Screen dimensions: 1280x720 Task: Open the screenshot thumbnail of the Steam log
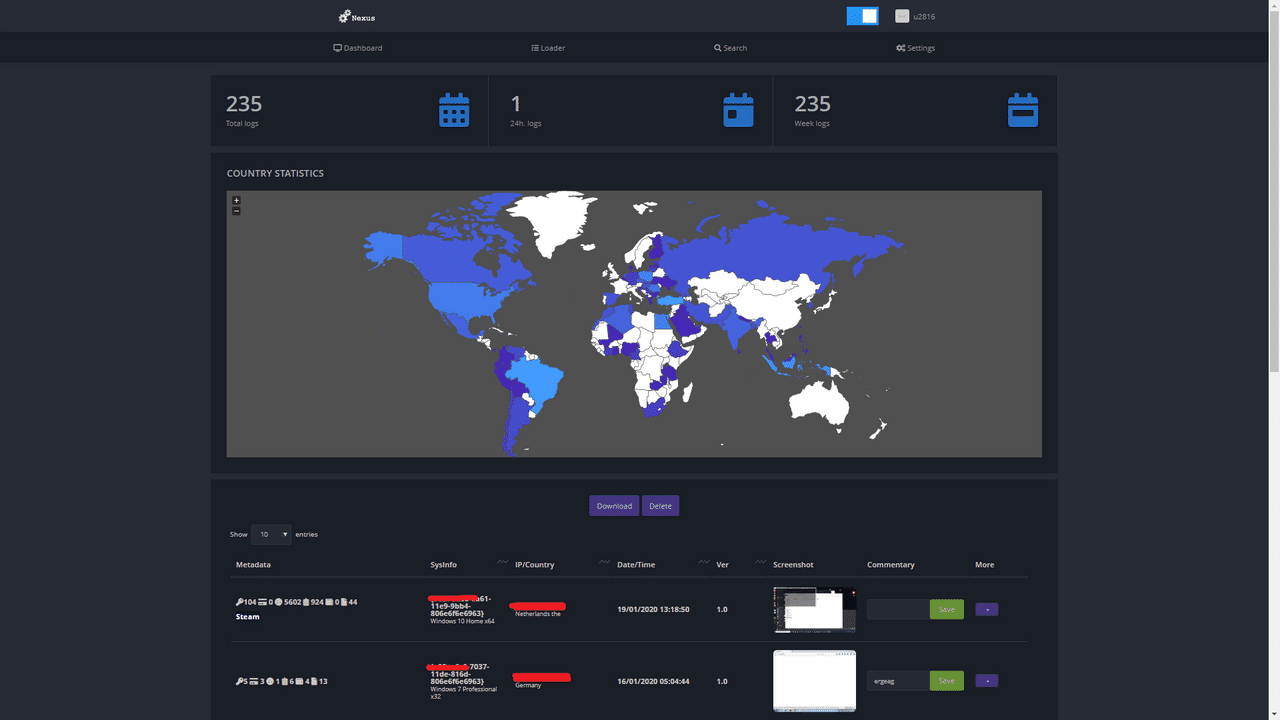[x=813, y=609]
